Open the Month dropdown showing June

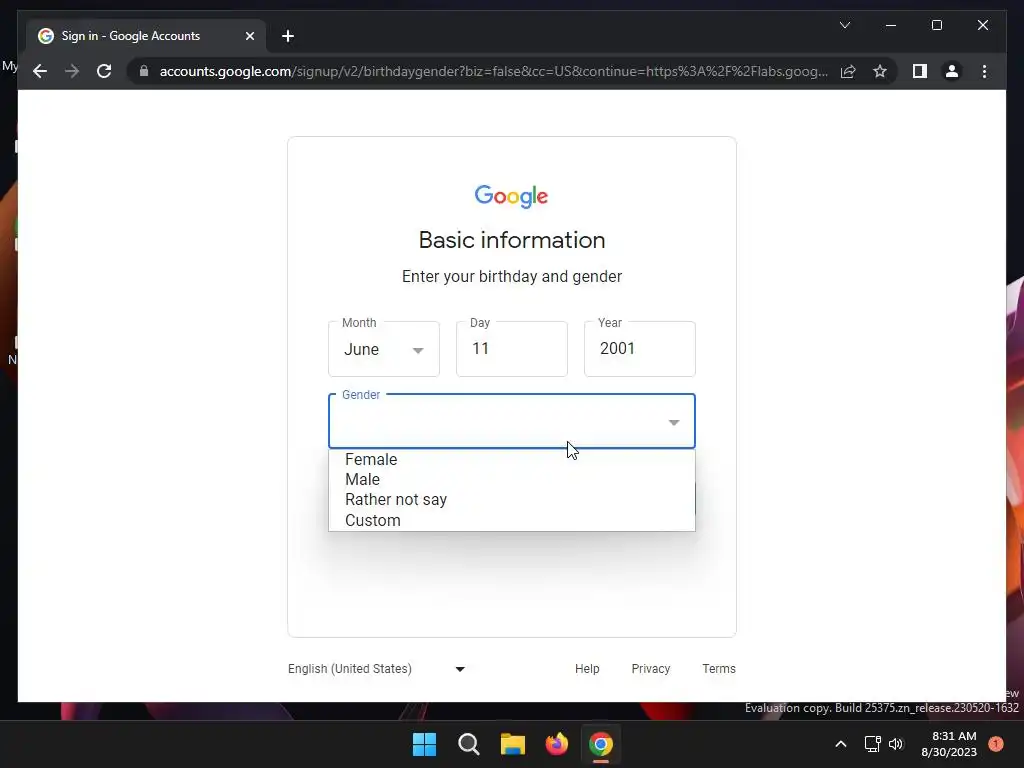tap(384, 349)
